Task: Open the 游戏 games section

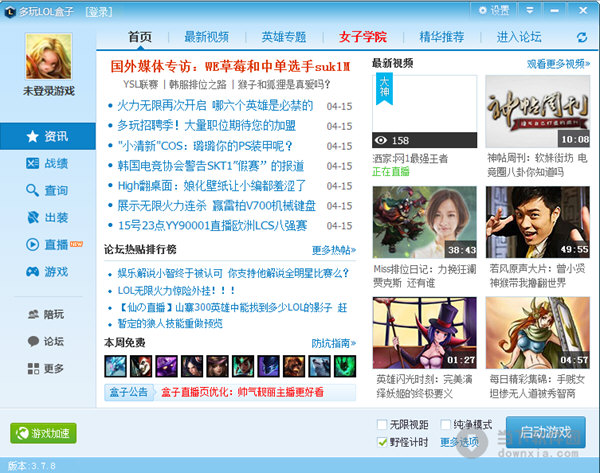Action: [47, 272]
